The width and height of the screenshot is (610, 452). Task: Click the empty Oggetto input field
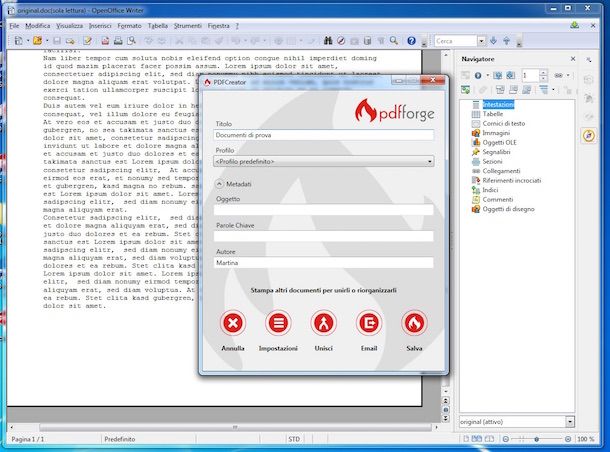[x=324, y=210]
